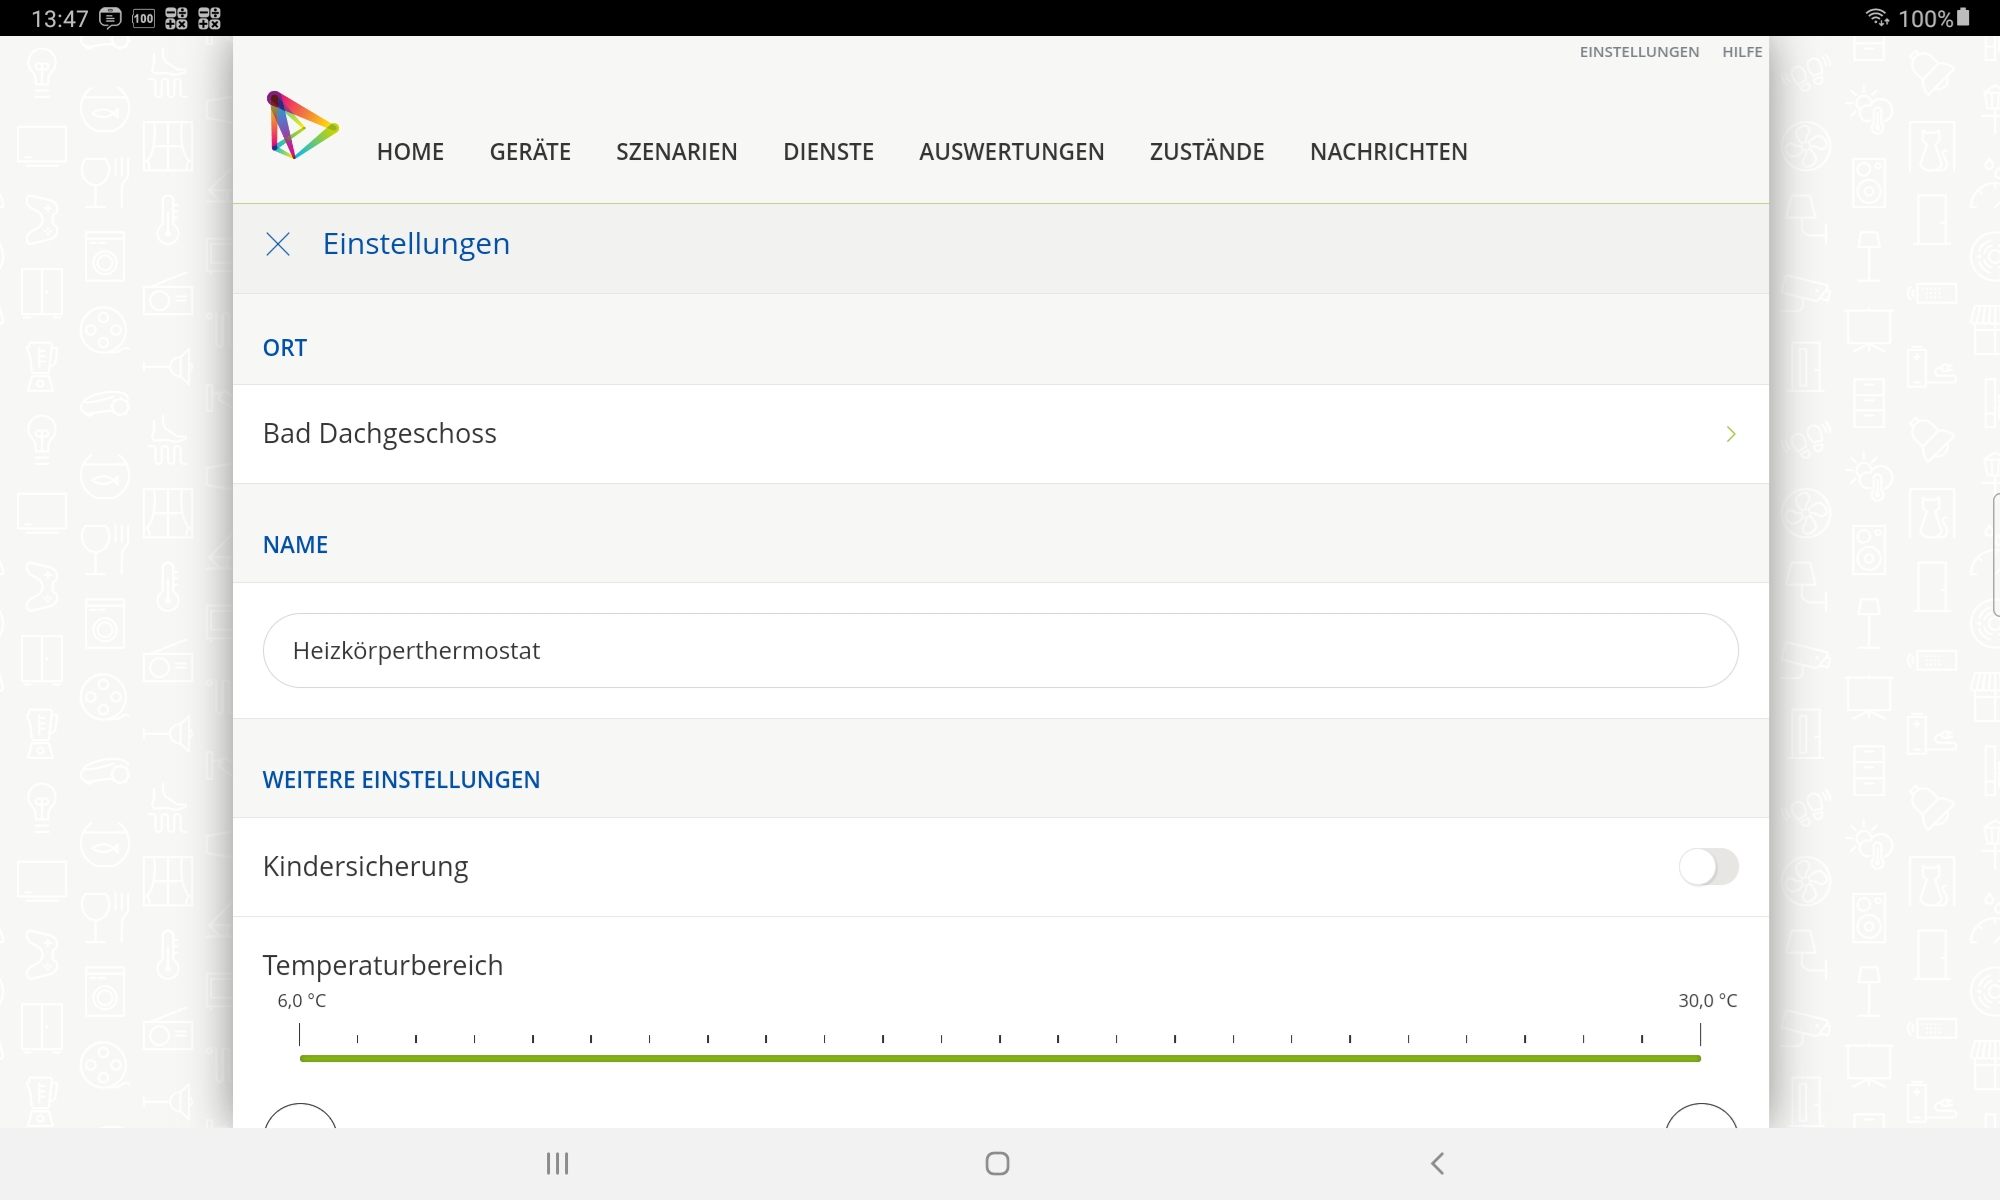Tap the notification message icon in status bar
The width and height of the screenshot is (2000, 1200).
tap(110, 18)
